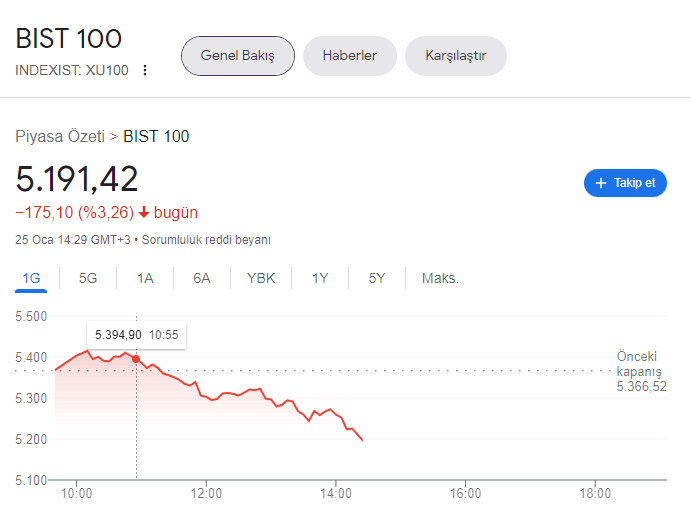Show the 1A chart range
The height and width of the screenshot is (516, 691).
click(x=145, y=278)
